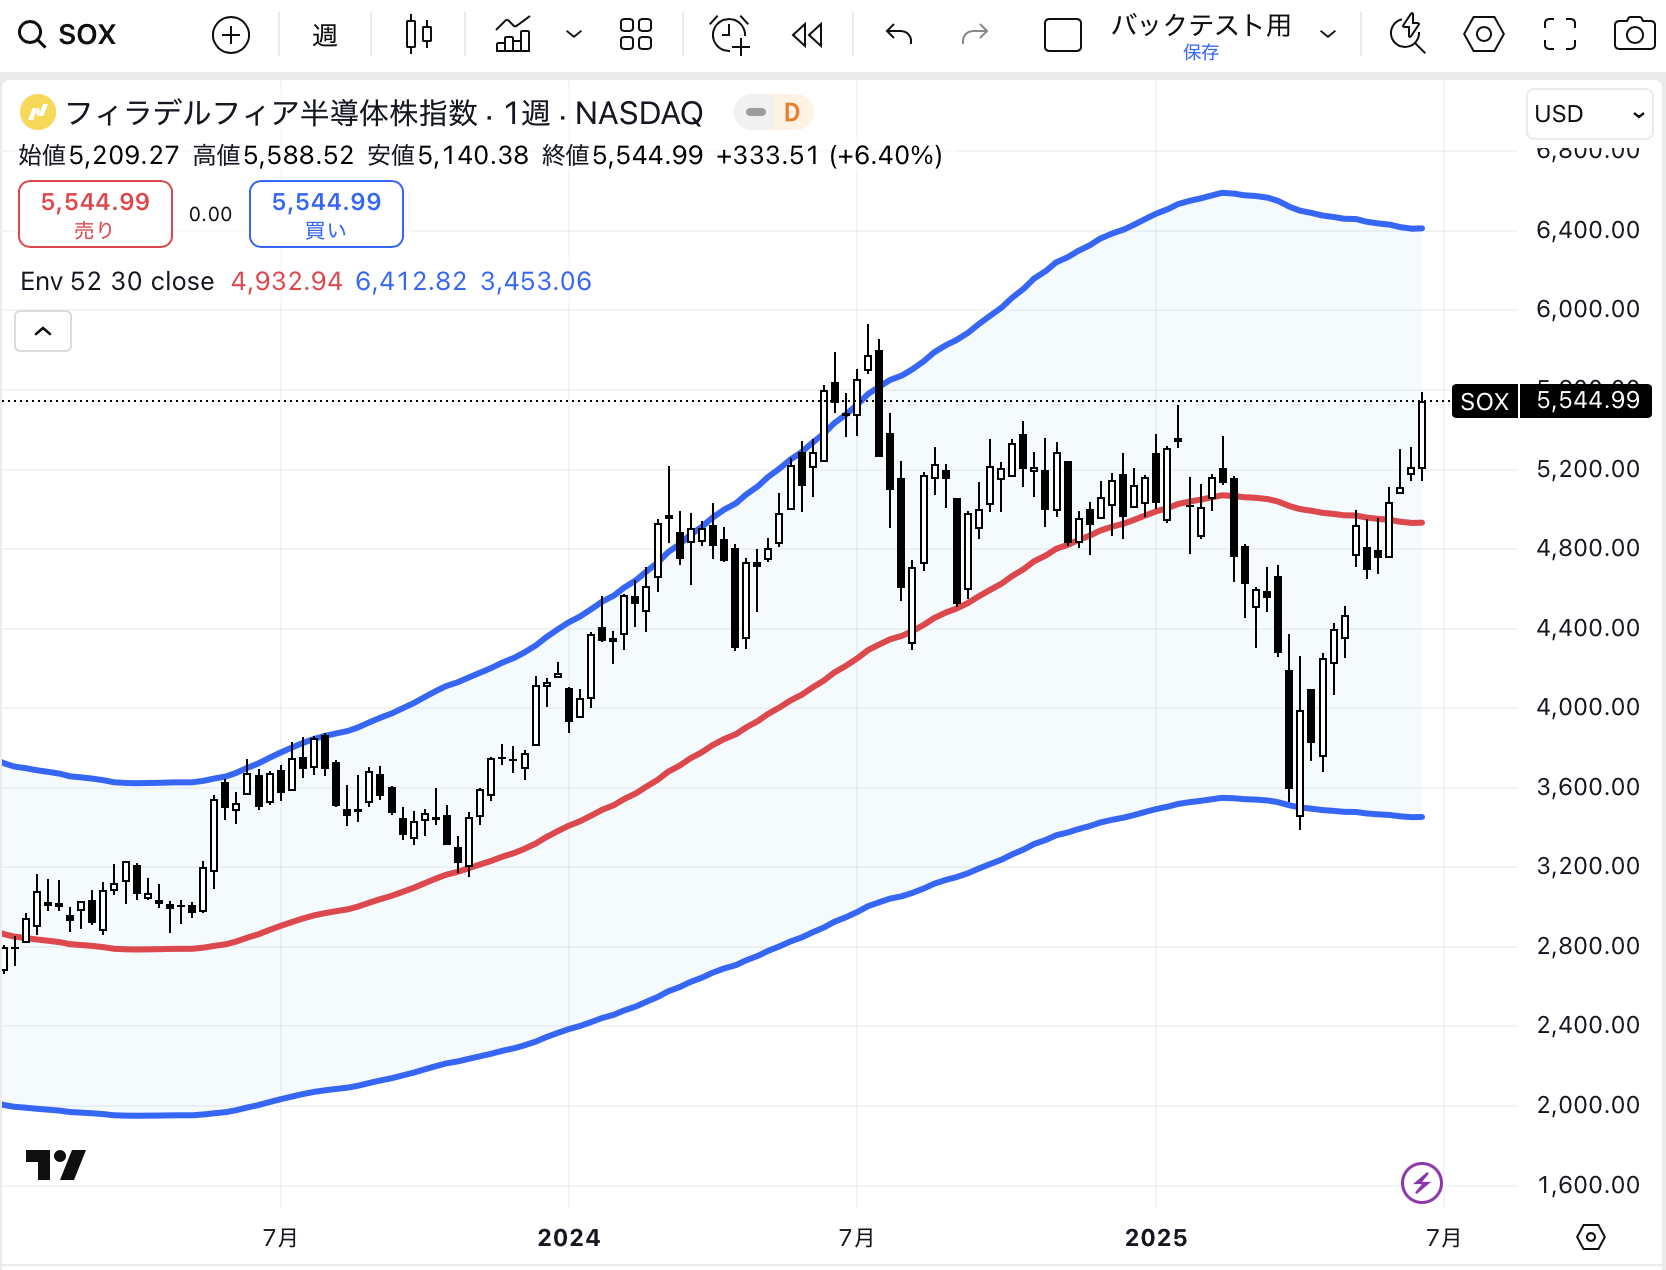Click the 終値5,544.99 close value
This screenshot has height=1270, width=1666.
622,156
